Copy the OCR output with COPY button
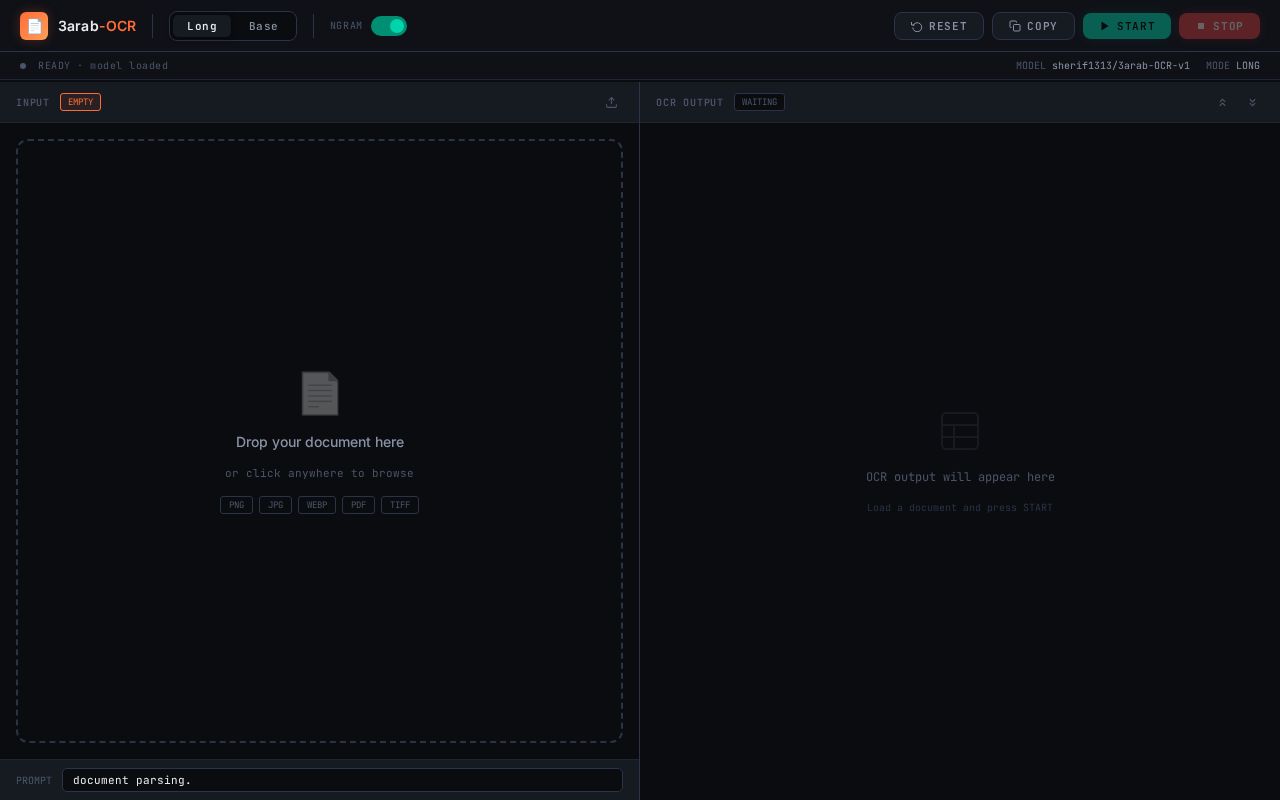The width and height of the screenshot is (1280, 800). click(x=1033, y=26)
